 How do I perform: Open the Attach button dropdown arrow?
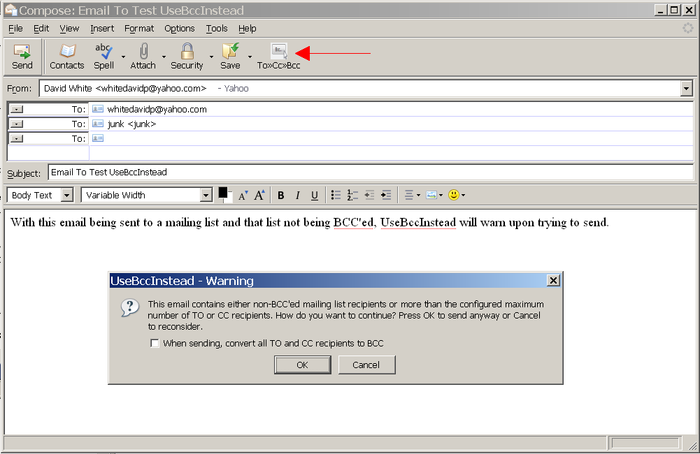point(164,57)
